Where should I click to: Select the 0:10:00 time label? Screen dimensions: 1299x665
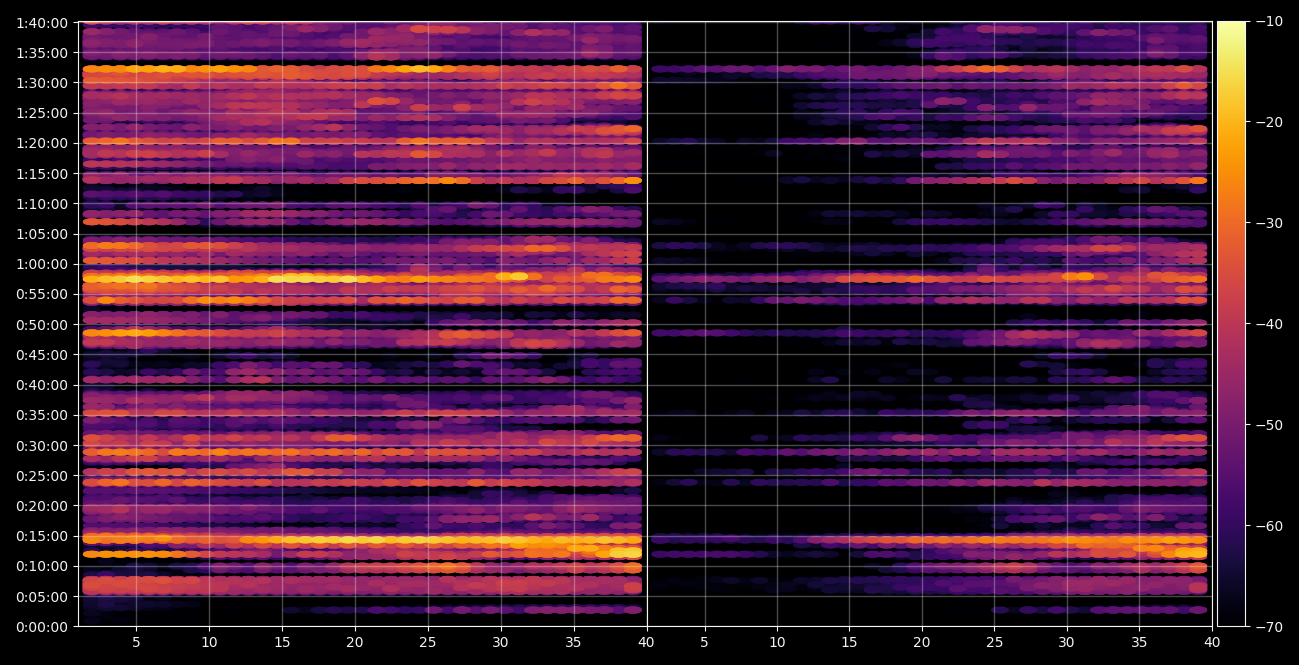click(x=41, y=566)
